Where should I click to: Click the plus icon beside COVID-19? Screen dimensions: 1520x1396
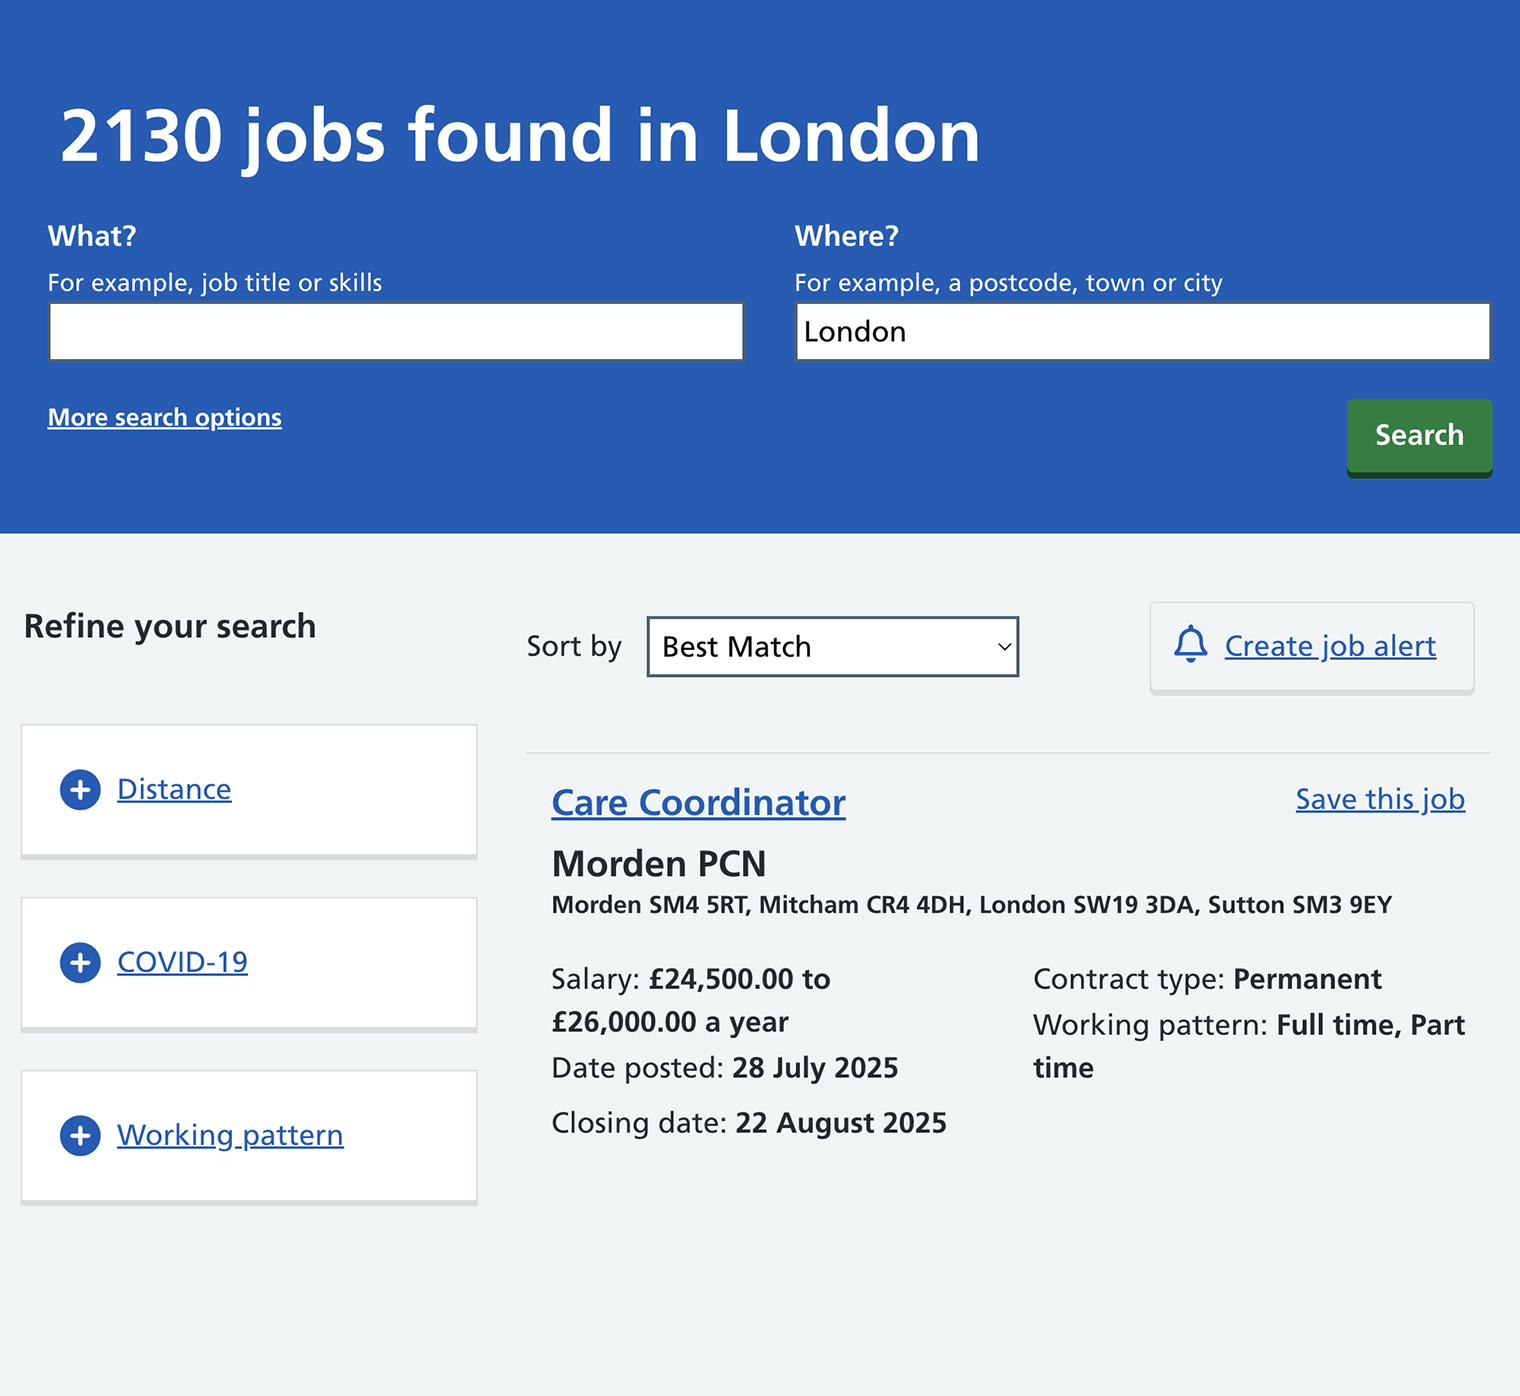coord(80,963)
